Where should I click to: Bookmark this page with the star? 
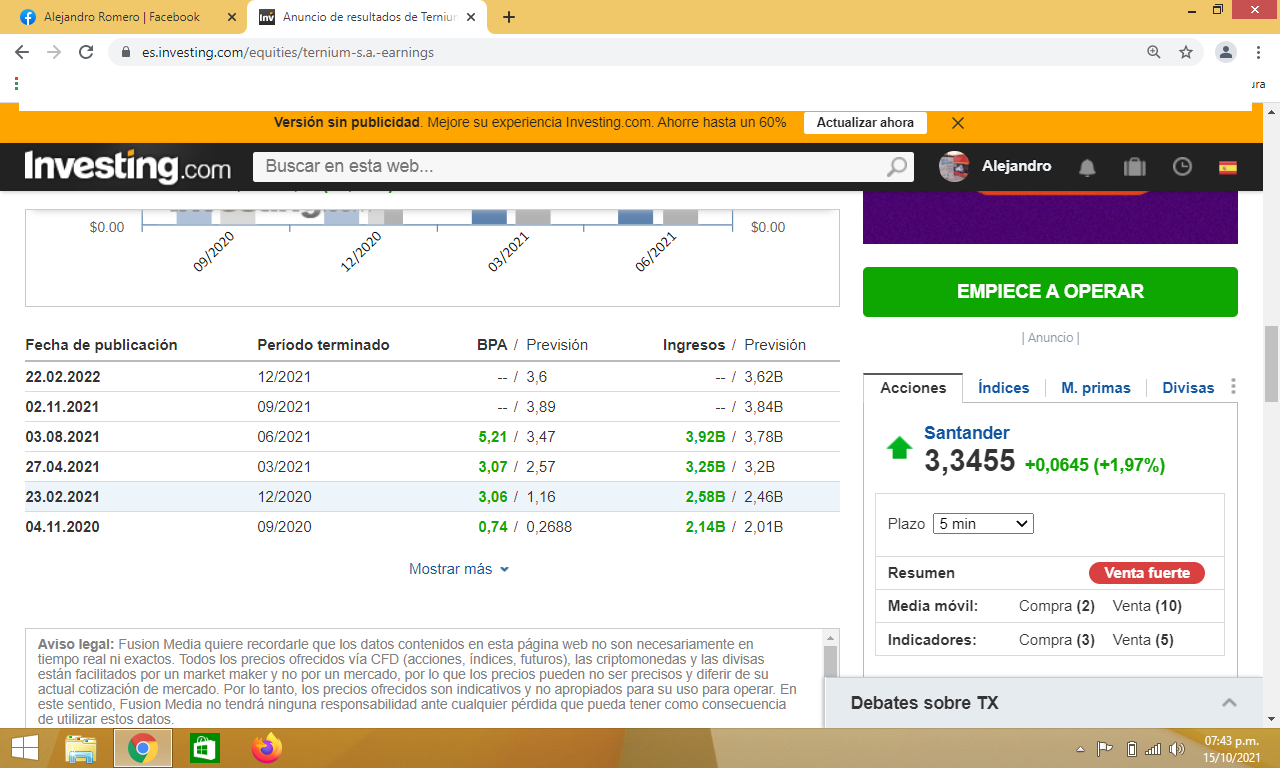pyautogui.click(x=1186, y=52)
